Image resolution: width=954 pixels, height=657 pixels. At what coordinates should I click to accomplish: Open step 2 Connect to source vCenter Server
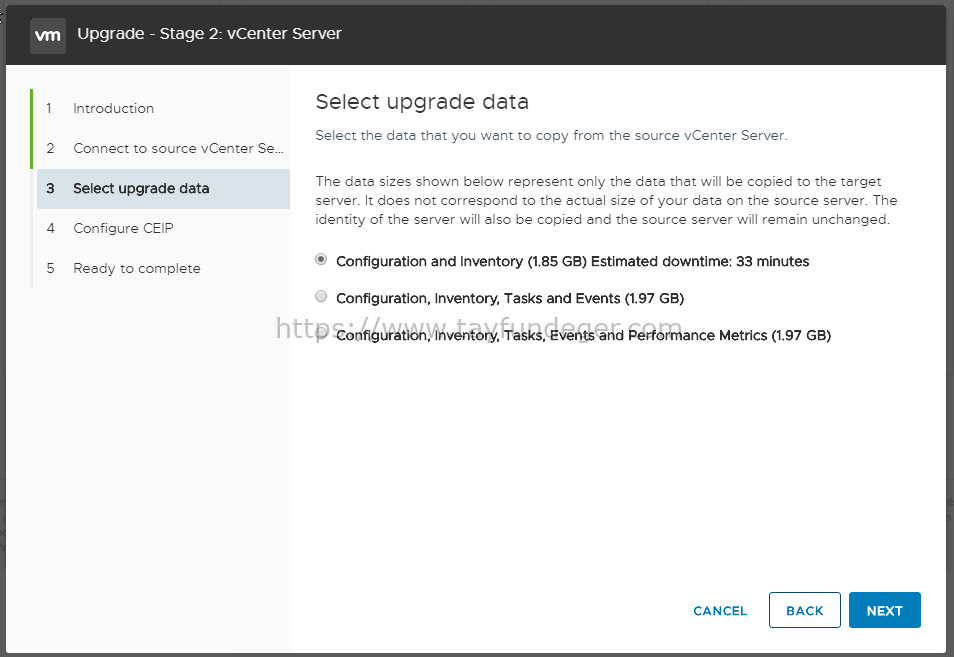[x=163, y=148]
